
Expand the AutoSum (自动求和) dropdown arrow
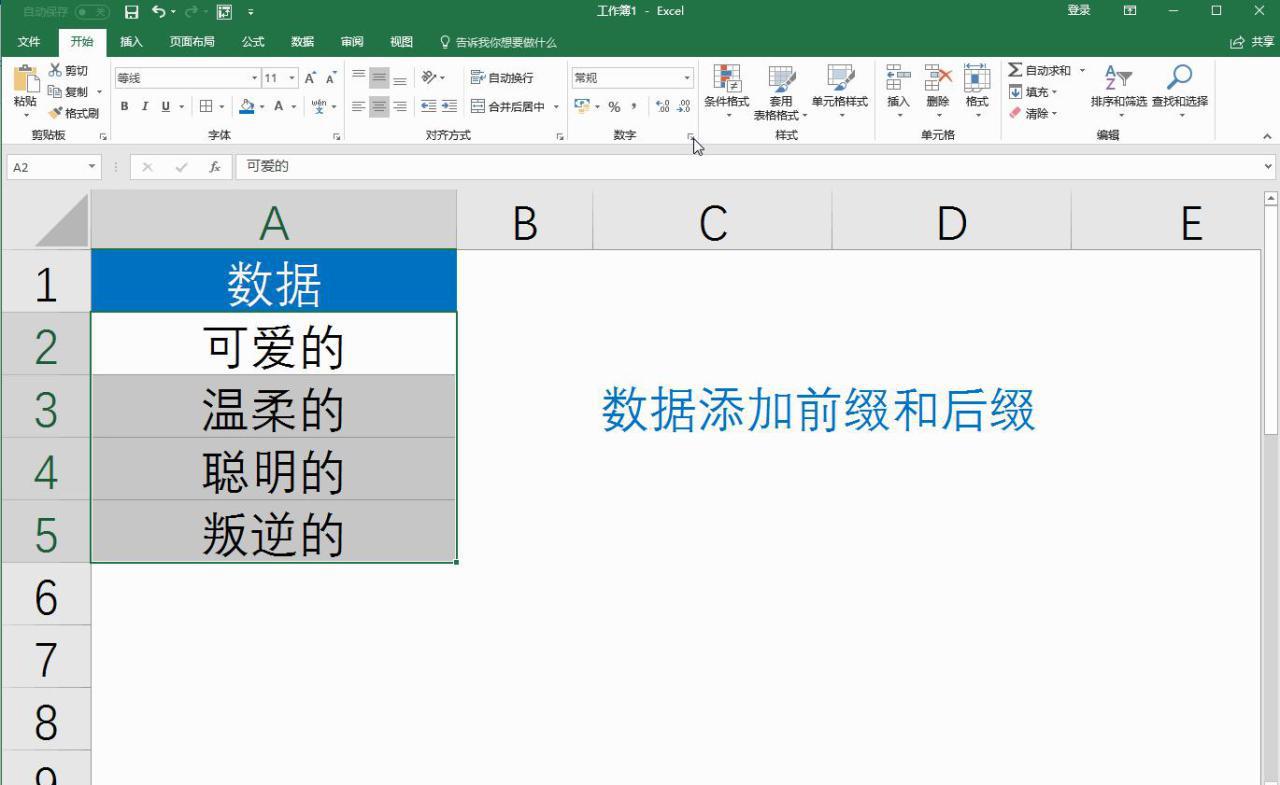[1082, 70]
